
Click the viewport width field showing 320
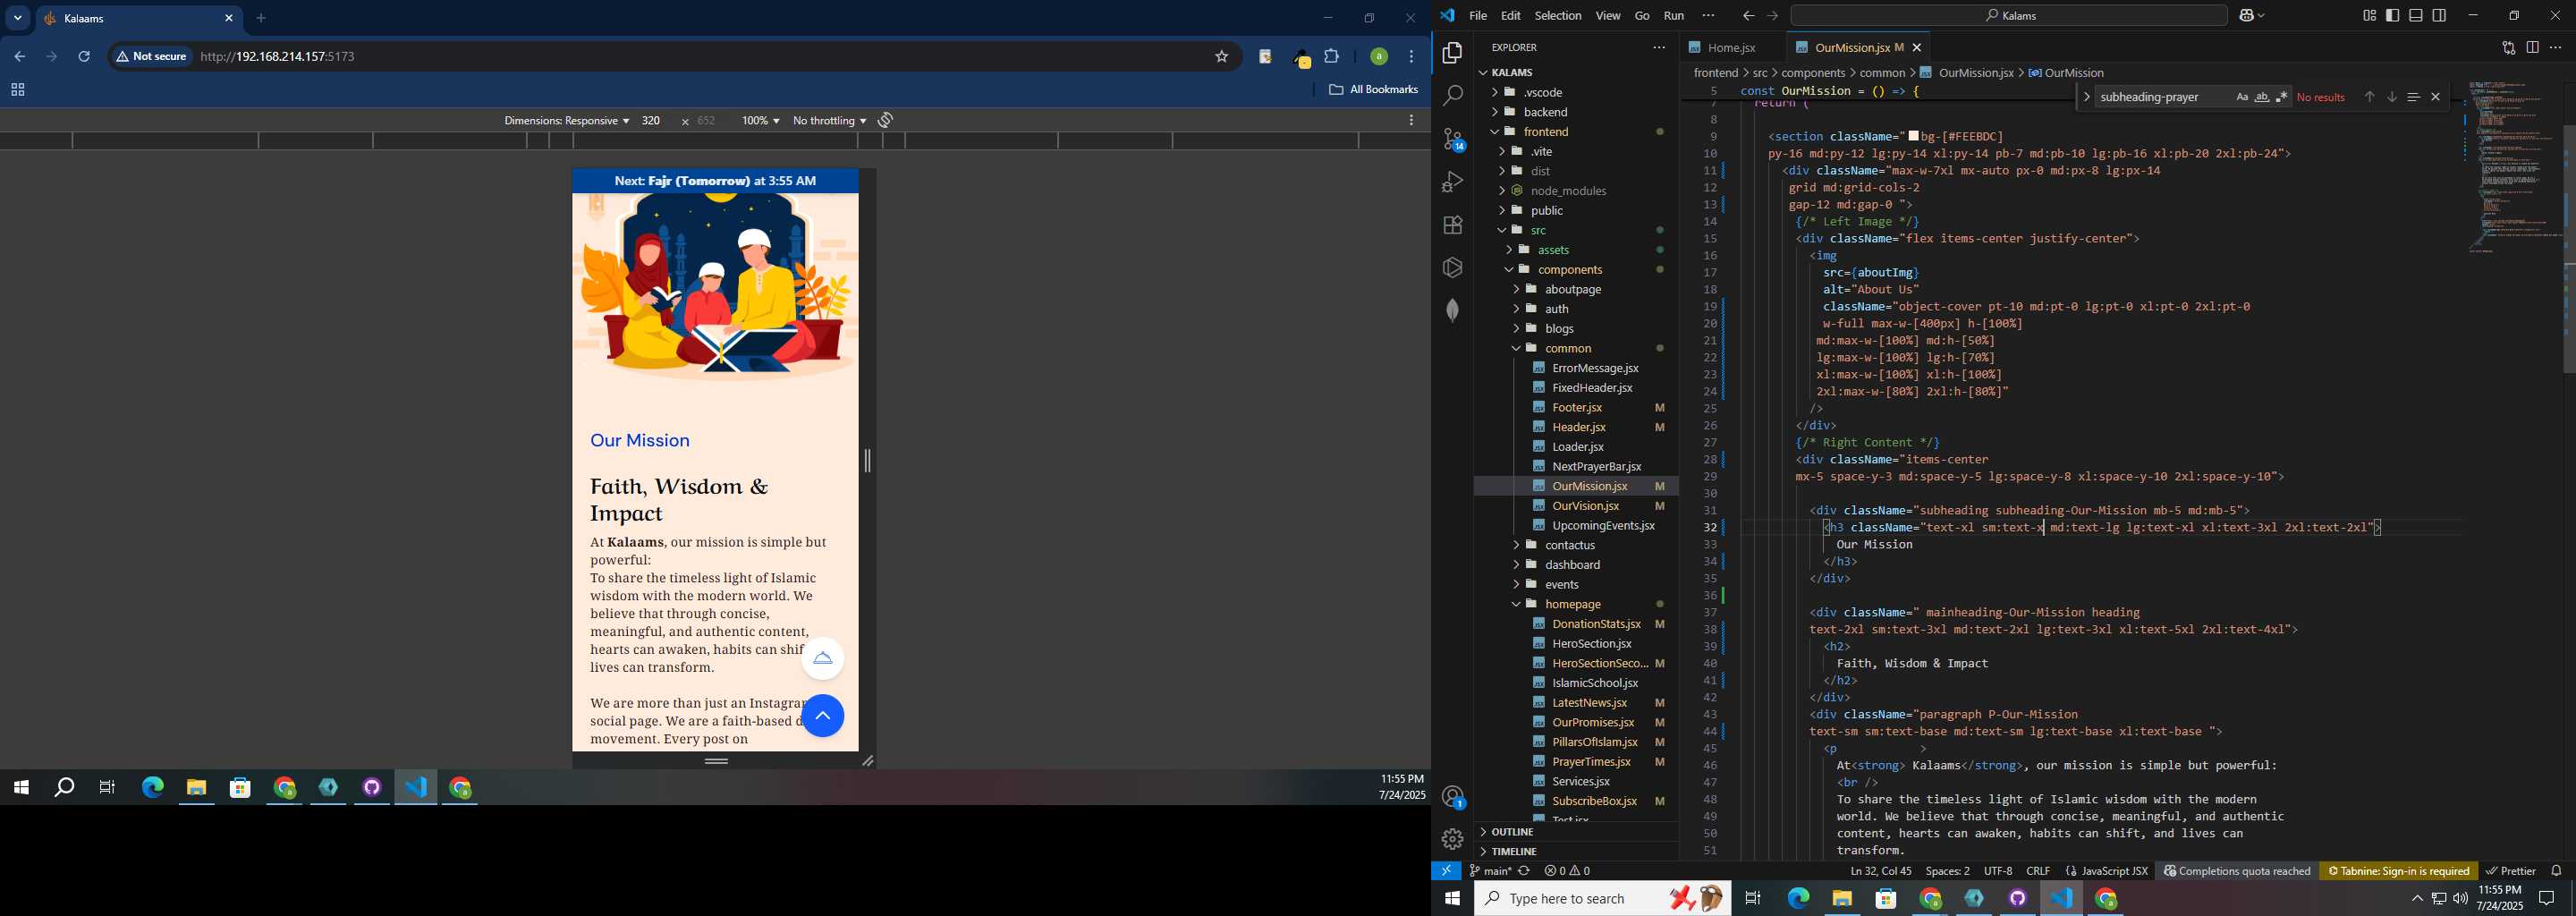coord(651,120)
